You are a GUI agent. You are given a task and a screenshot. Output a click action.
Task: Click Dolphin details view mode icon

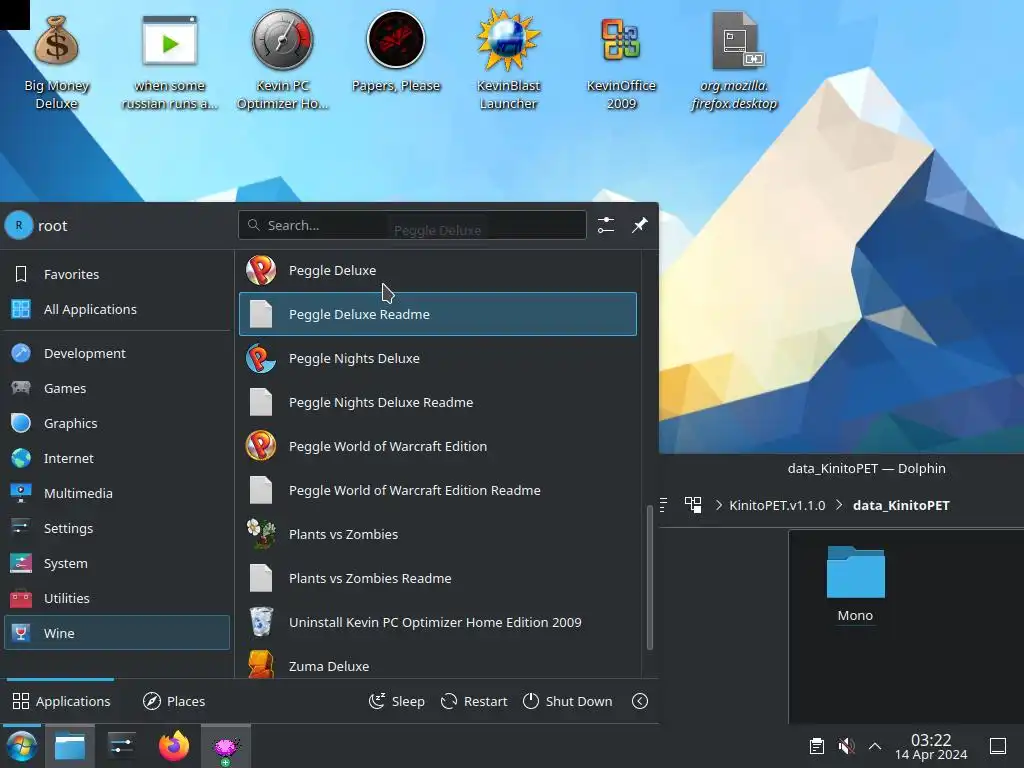(664, 505)
